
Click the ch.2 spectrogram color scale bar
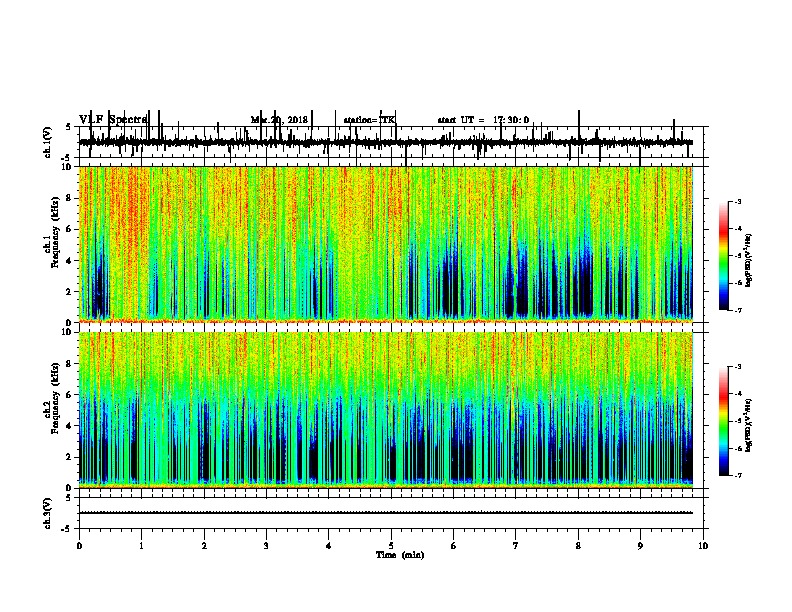(x=724, y=421)
